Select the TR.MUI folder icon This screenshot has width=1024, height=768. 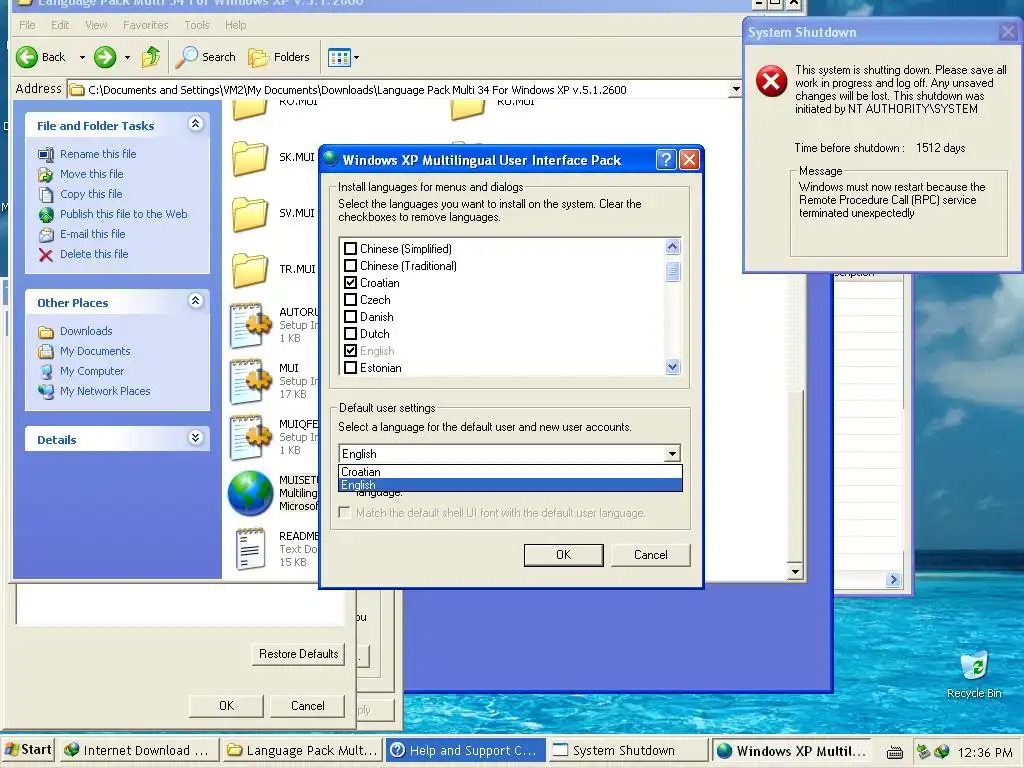click(x=249, y=270)
